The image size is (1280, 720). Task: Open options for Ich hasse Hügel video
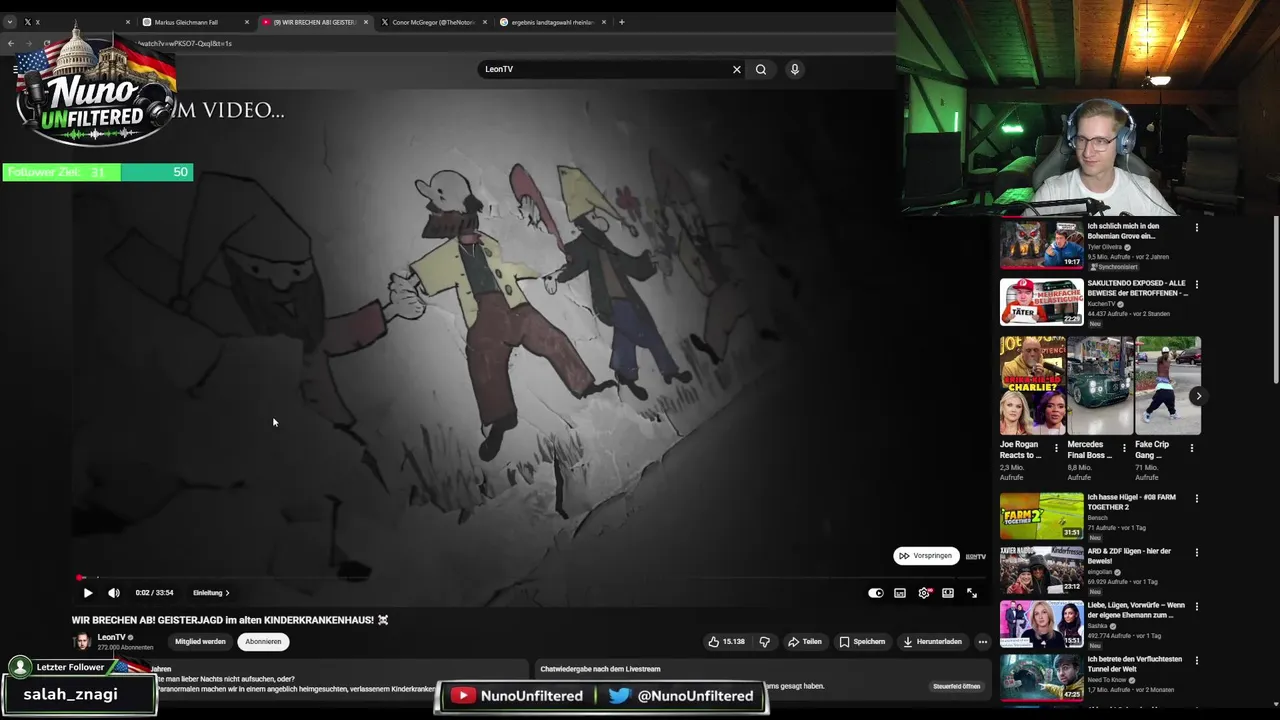(1196, 499)
